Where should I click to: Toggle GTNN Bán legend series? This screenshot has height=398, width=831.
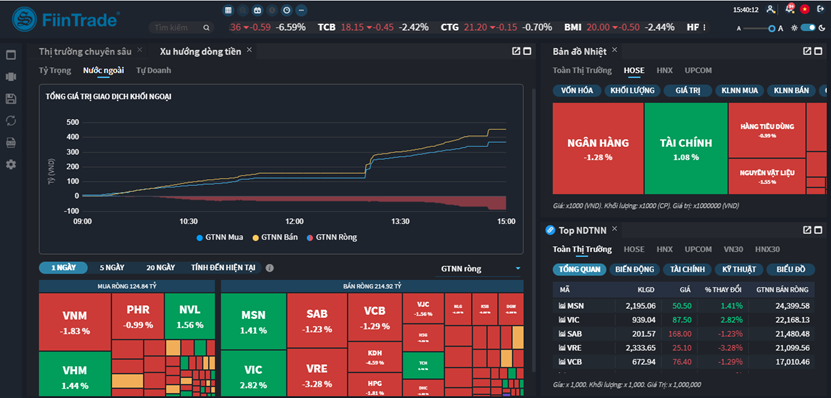tap(276, 237)
